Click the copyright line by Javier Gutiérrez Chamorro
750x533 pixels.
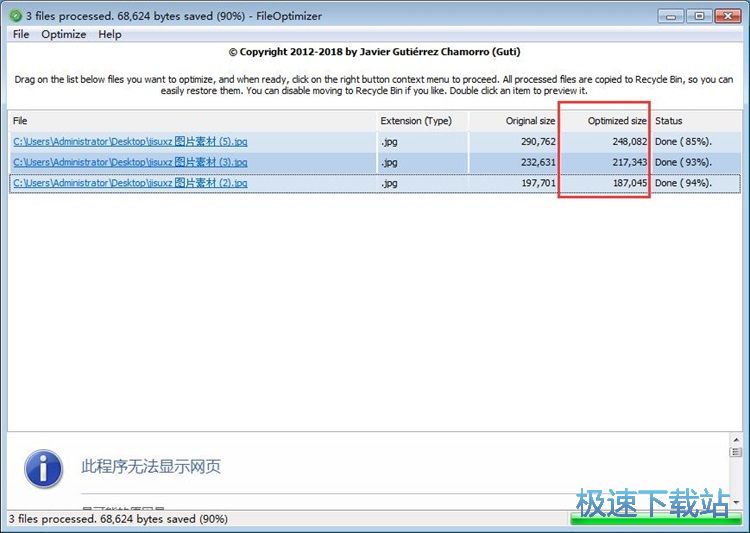click(375, 52)
